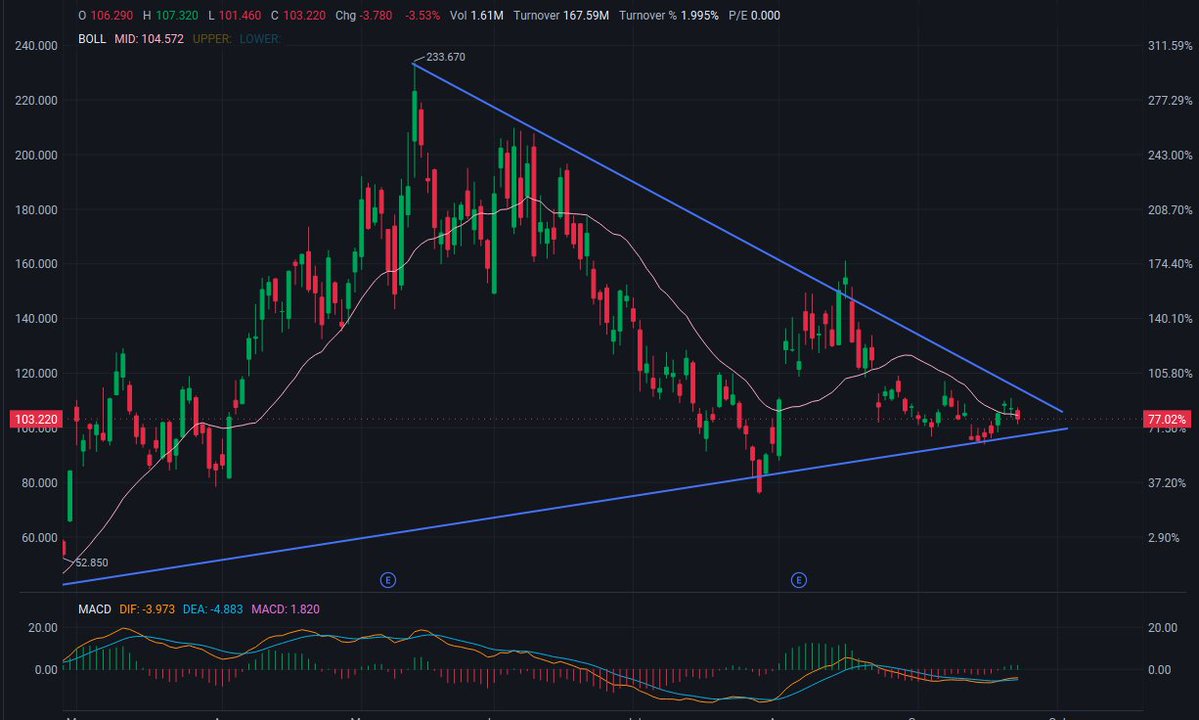Click the close price 'C 103.220'

(298, 15)
